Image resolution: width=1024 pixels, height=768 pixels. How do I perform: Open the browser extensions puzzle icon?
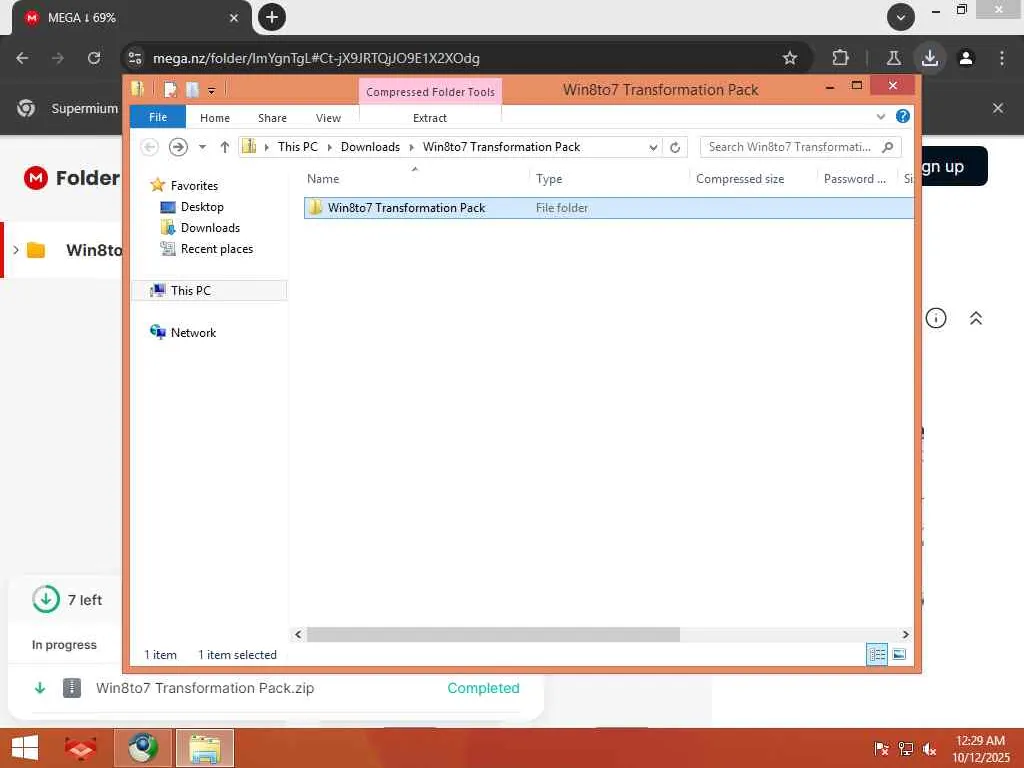pyautogui.click(x=840, y=58)
